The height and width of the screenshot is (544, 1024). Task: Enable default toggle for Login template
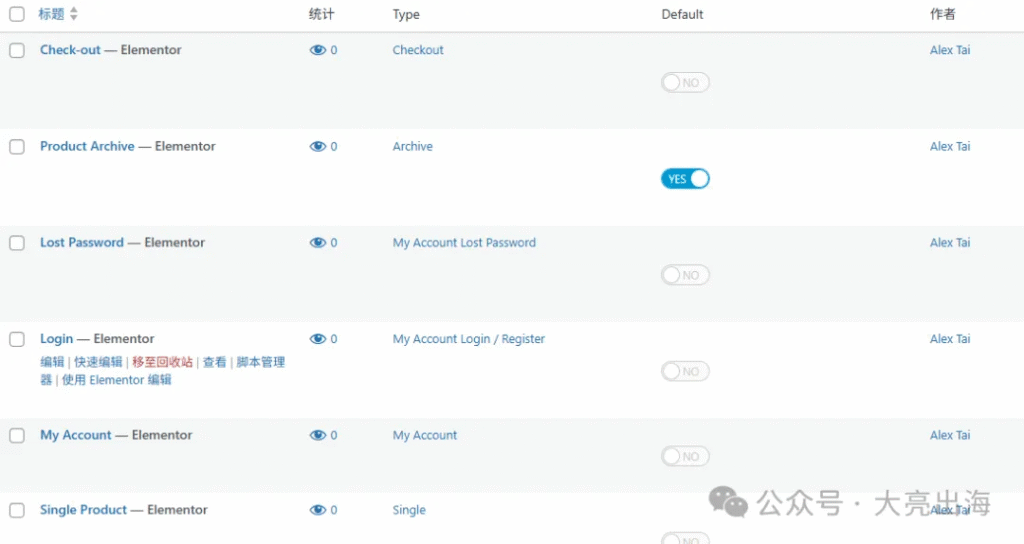click(685, 372)
